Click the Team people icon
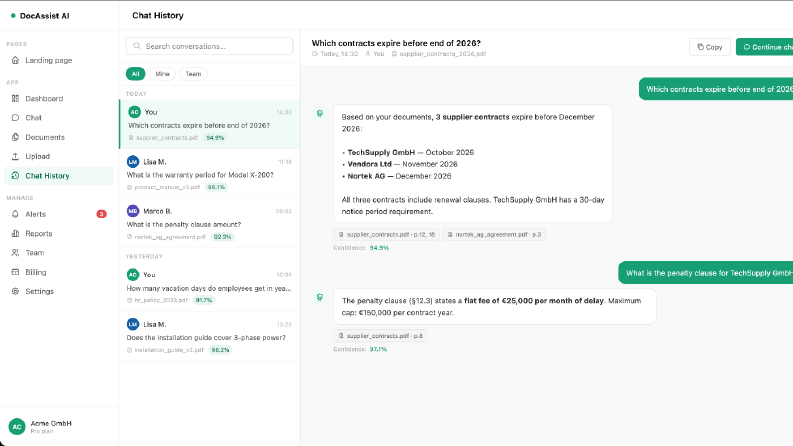Screen dimensions: 793x446 [x=15, y=252]
